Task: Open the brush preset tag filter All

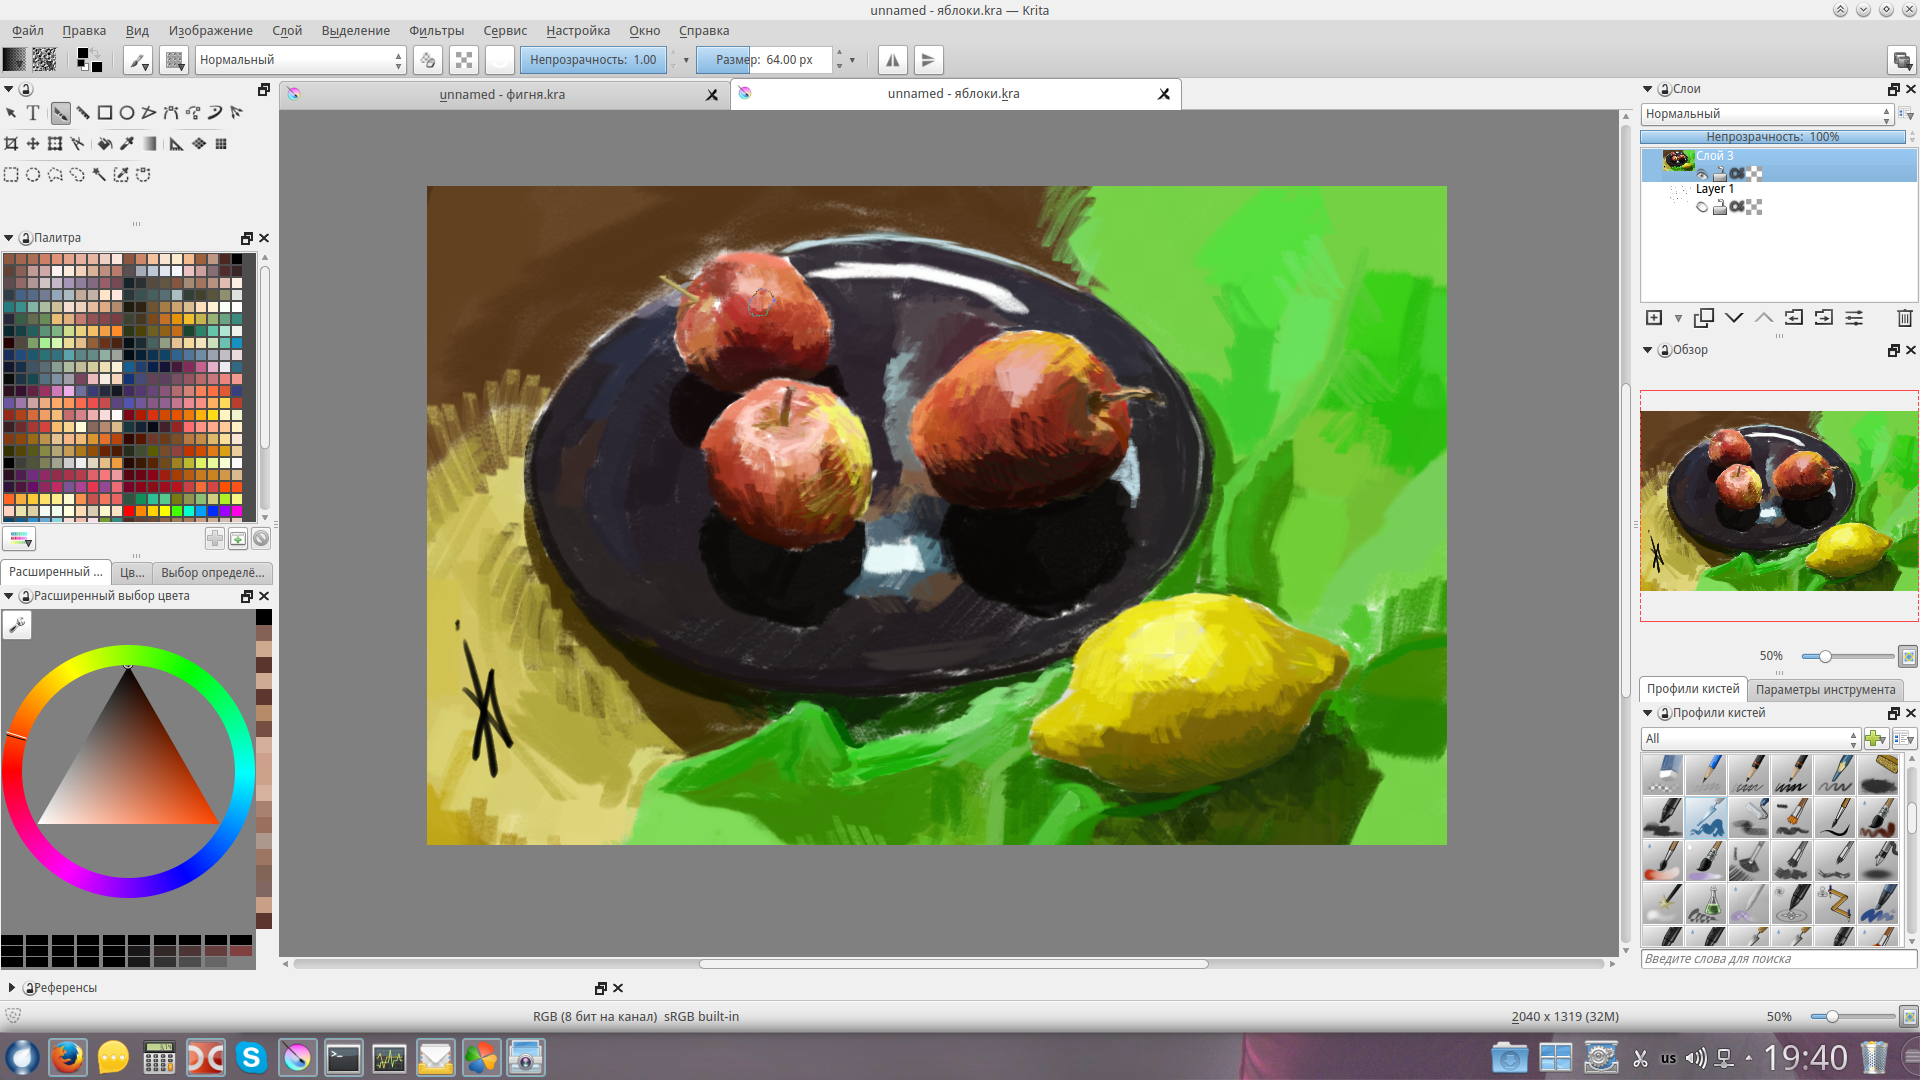Action: click(x=1750, y=738)
